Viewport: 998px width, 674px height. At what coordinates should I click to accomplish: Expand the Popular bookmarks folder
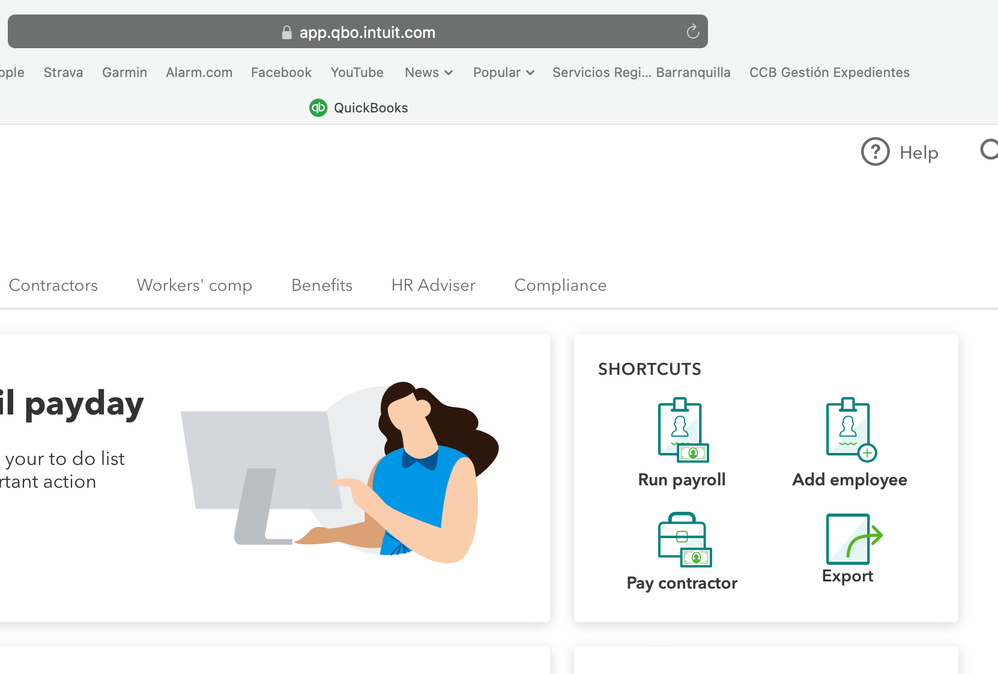point(503,73)
